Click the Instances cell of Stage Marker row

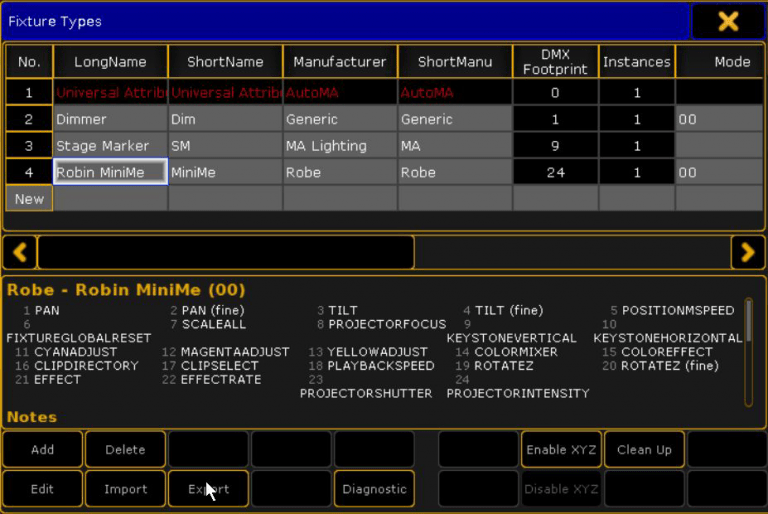tap(637, 146)
